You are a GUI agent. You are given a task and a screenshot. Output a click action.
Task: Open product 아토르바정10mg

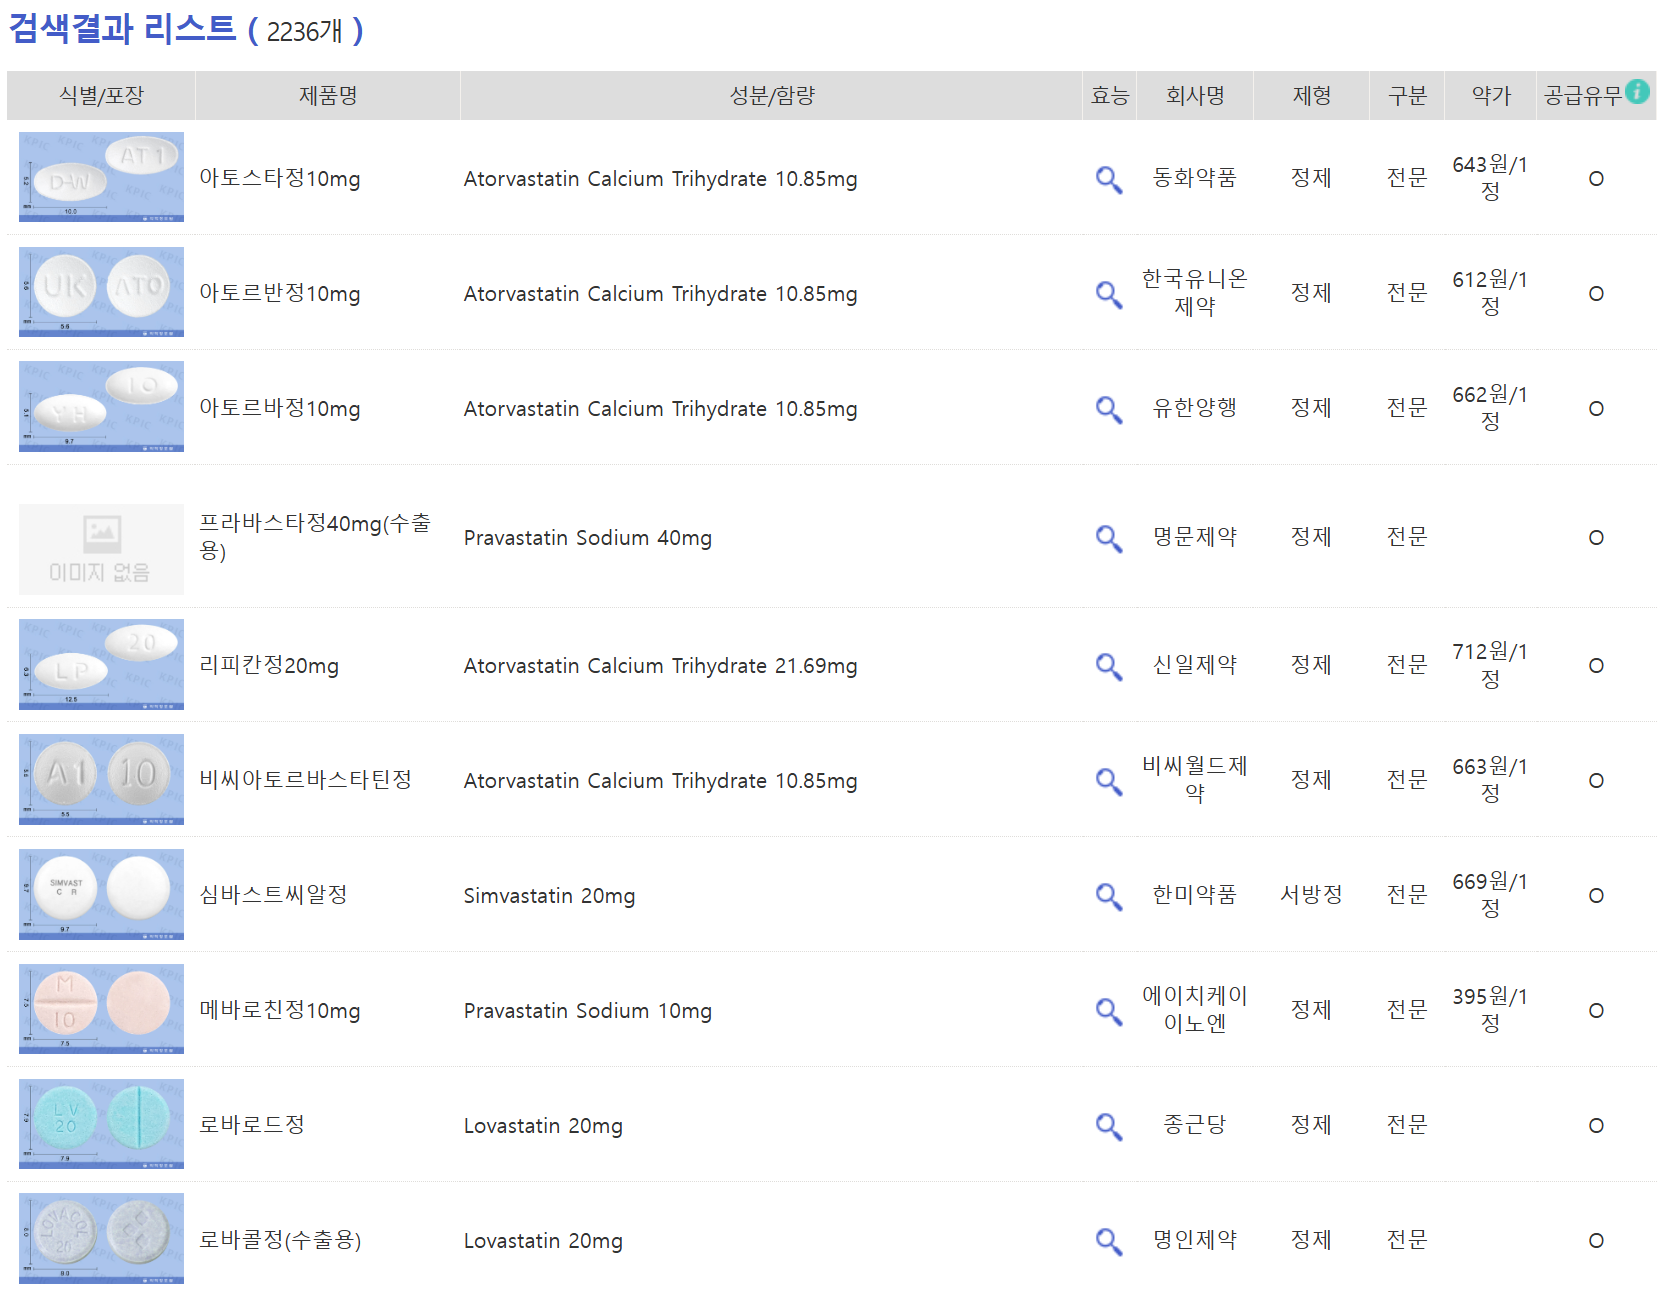280,409
